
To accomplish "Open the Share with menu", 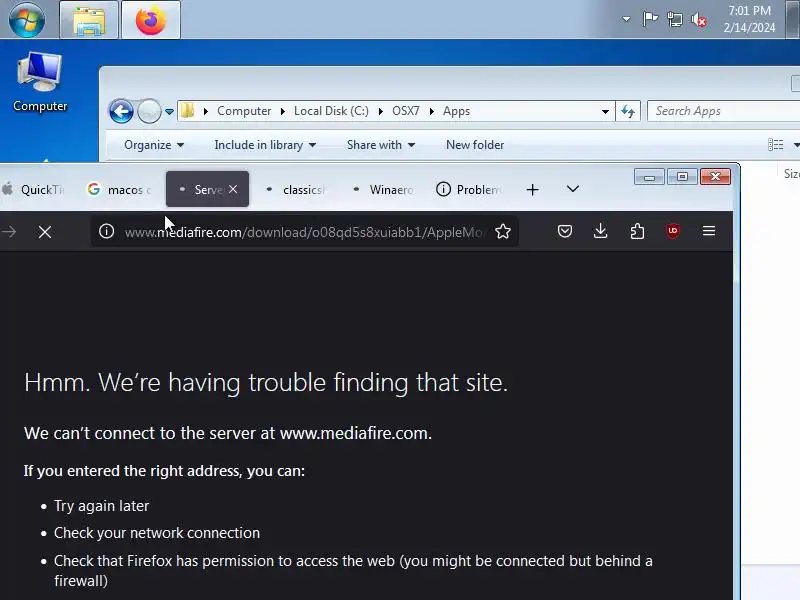I will [381, 145].
